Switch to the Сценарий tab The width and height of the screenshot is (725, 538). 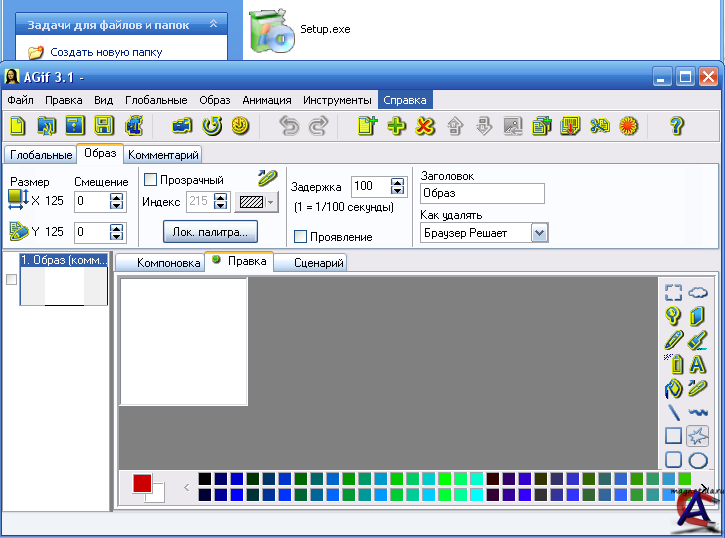click(318, 263)
